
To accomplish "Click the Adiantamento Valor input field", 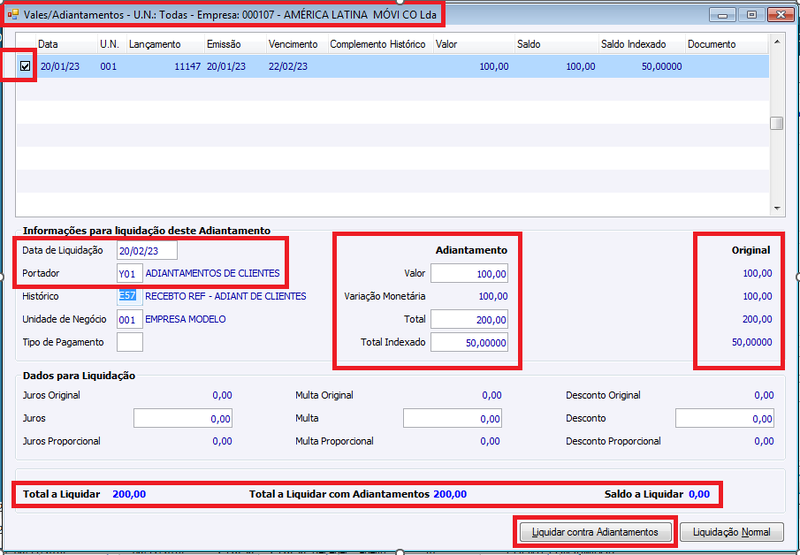I will click(469, 273).
